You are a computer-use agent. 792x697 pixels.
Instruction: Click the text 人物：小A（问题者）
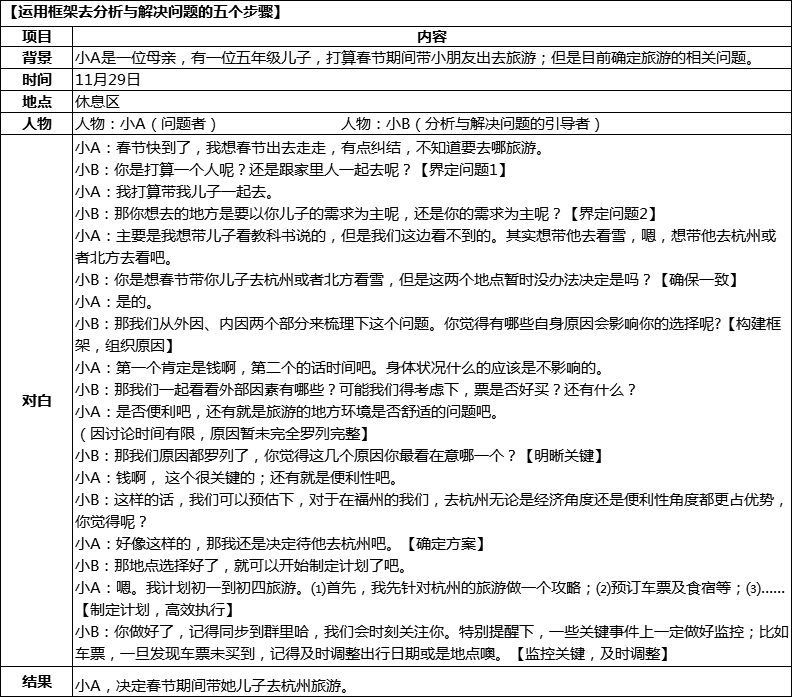tap(146, 124)
